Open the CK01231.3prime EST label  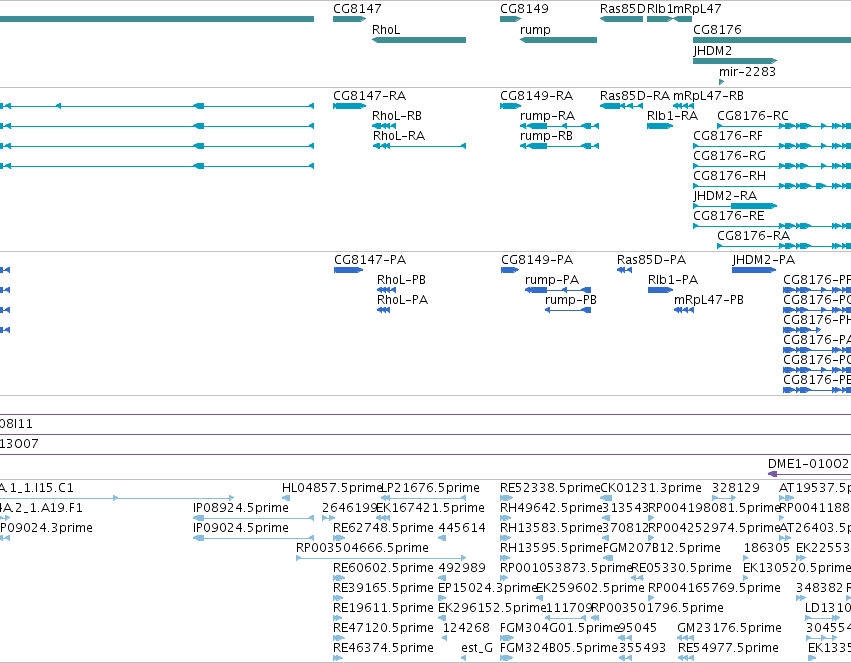click(x=651, y=488)
